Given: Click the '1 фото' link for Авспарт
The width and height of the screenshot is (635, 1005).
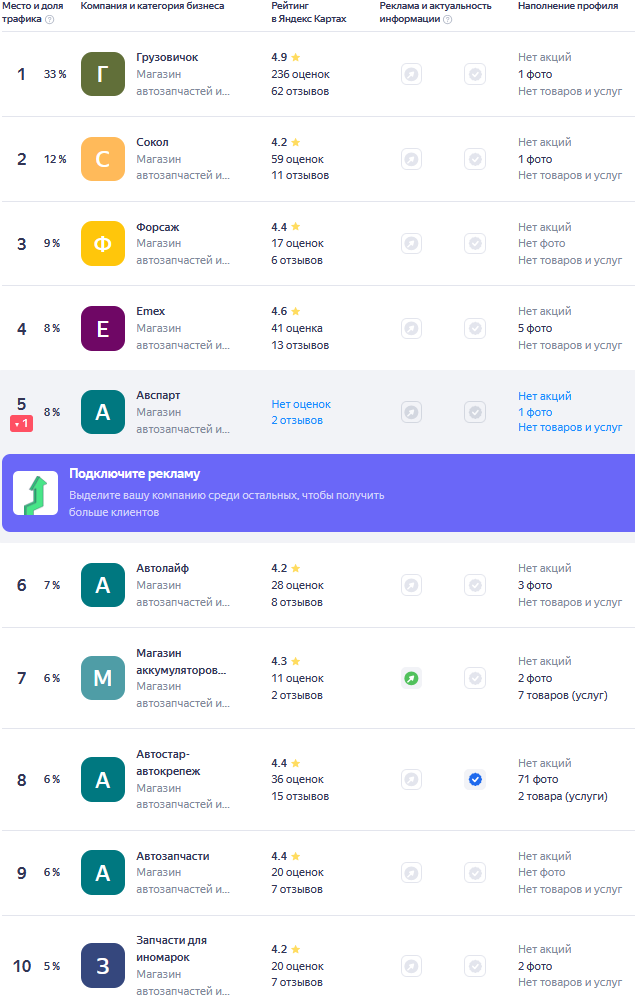Looking at the screenshot, I should pyautogui.click(x=535, y=412).
